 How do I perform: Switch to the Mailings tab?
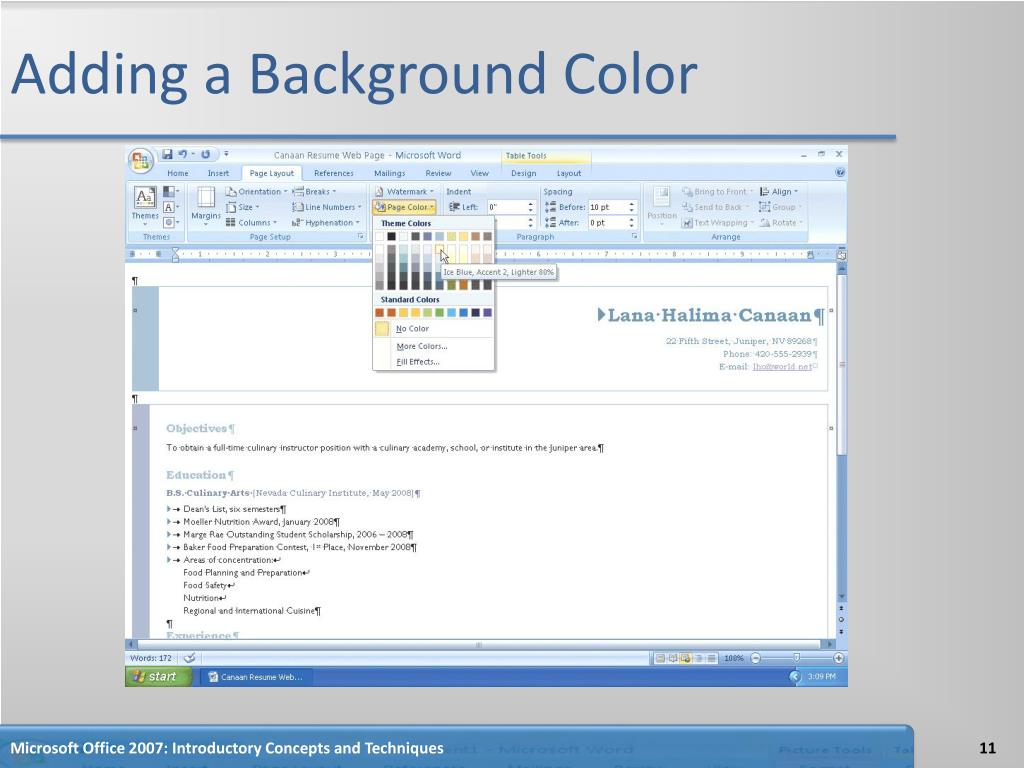click(389, 173)
